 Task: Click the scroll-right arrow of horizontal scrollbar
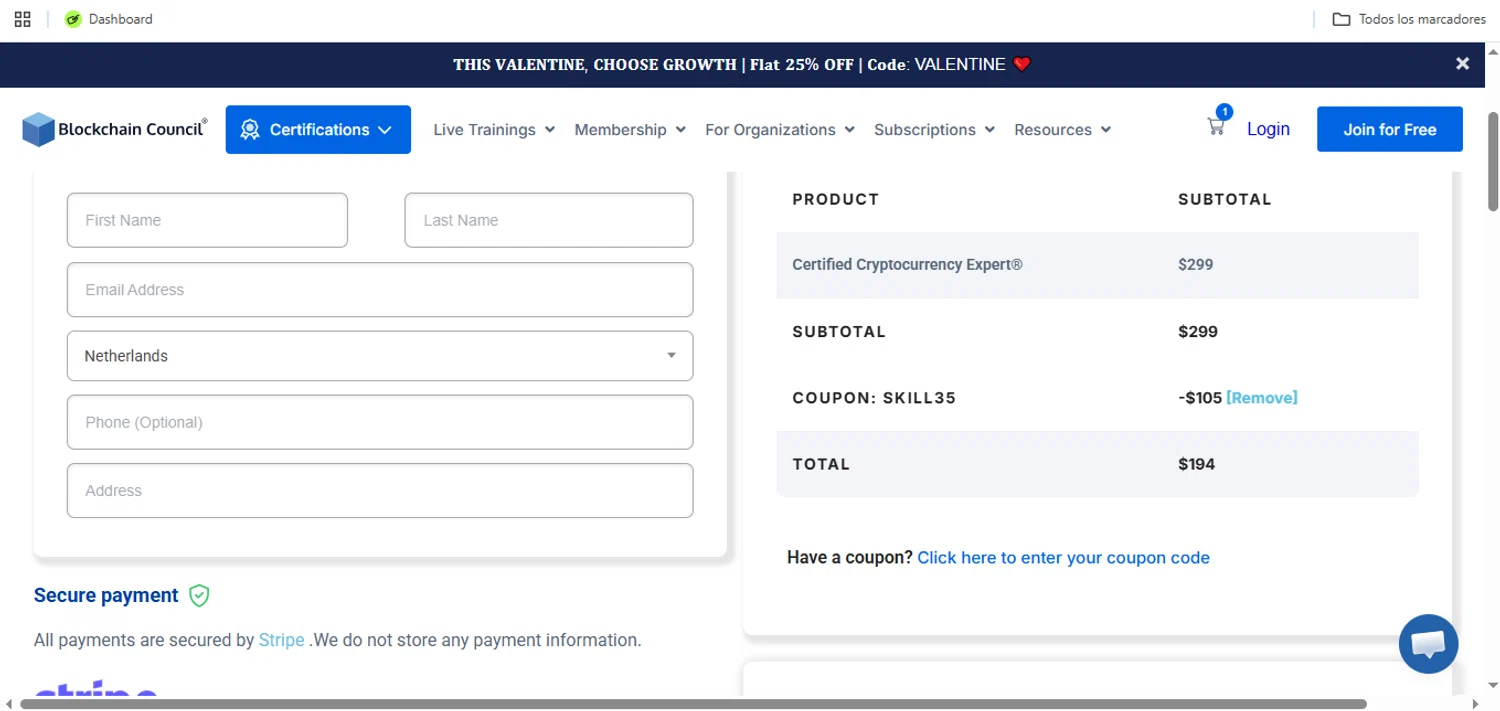(1477, 704)
